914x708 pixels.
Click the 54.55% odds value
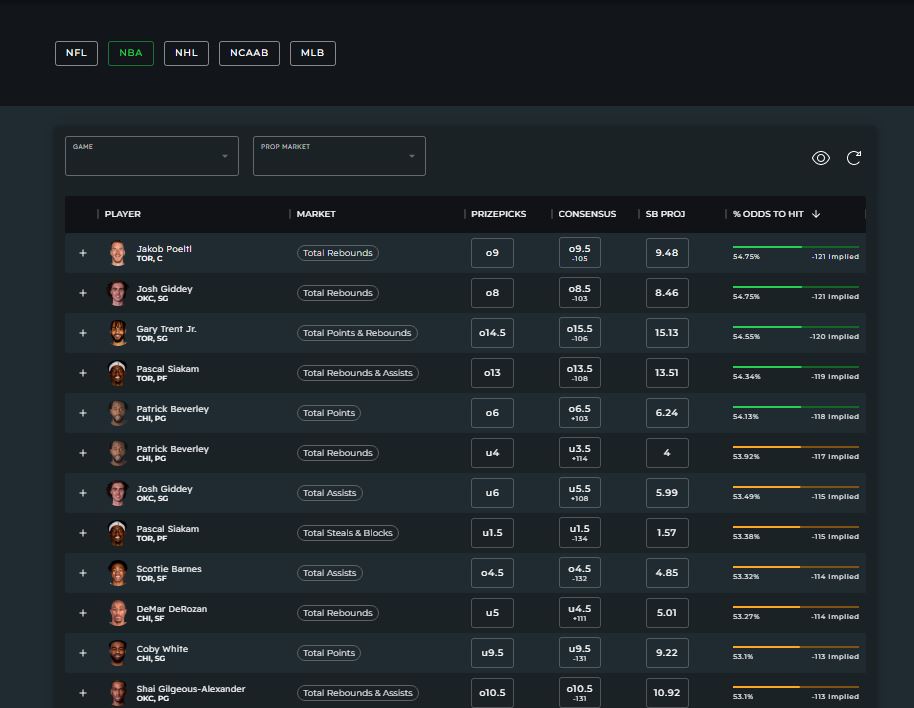pyautogui.click(x=746, y=337)
